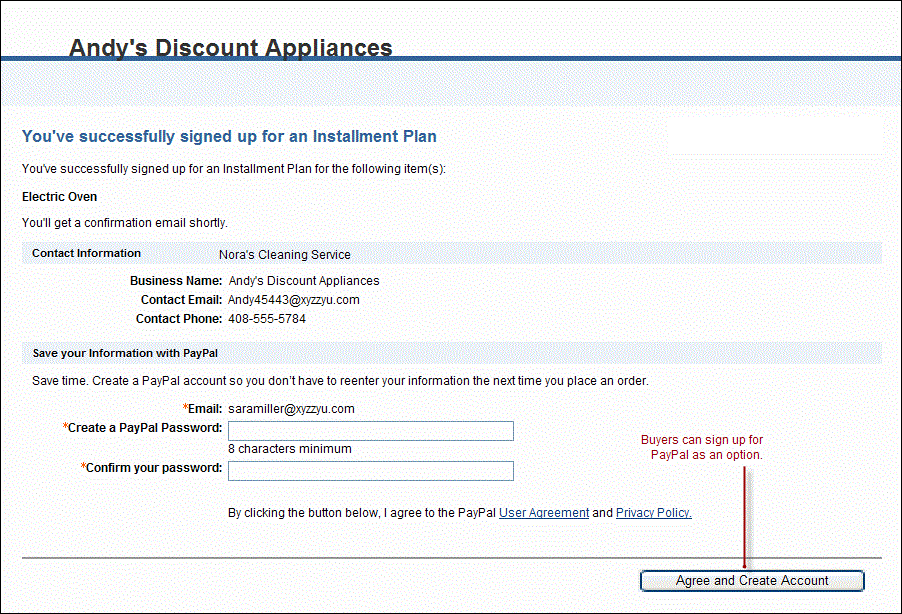902x614 pixels.
Task: Click the 8 characters minimum hint
Action: tap(290, 450)
